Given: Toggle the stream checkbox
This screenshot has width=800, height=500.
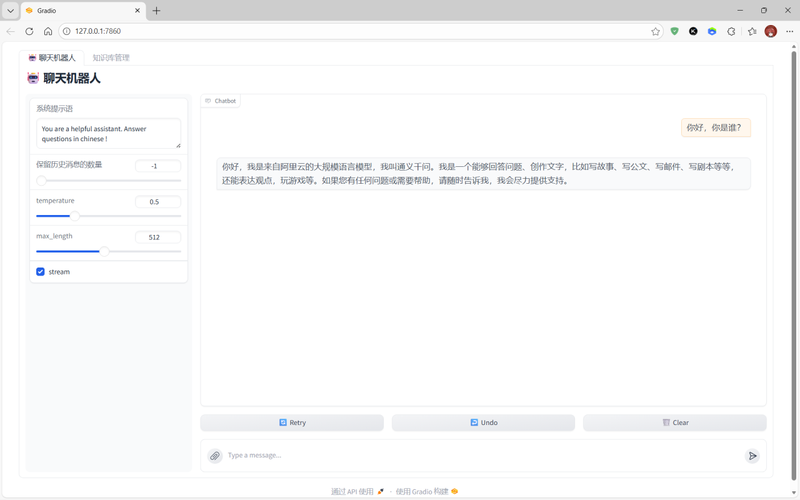Looking at the screenshot, I should click(x=40, y=271).
